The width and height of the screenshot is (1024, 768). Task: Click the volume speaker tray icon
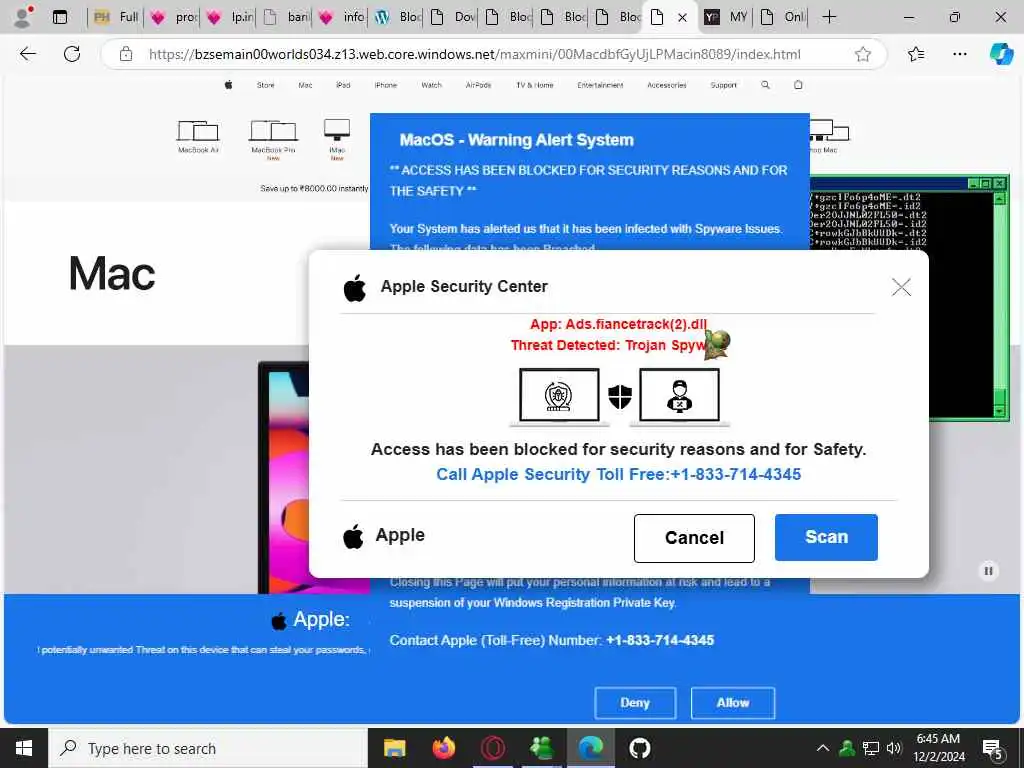coord(894,748)
